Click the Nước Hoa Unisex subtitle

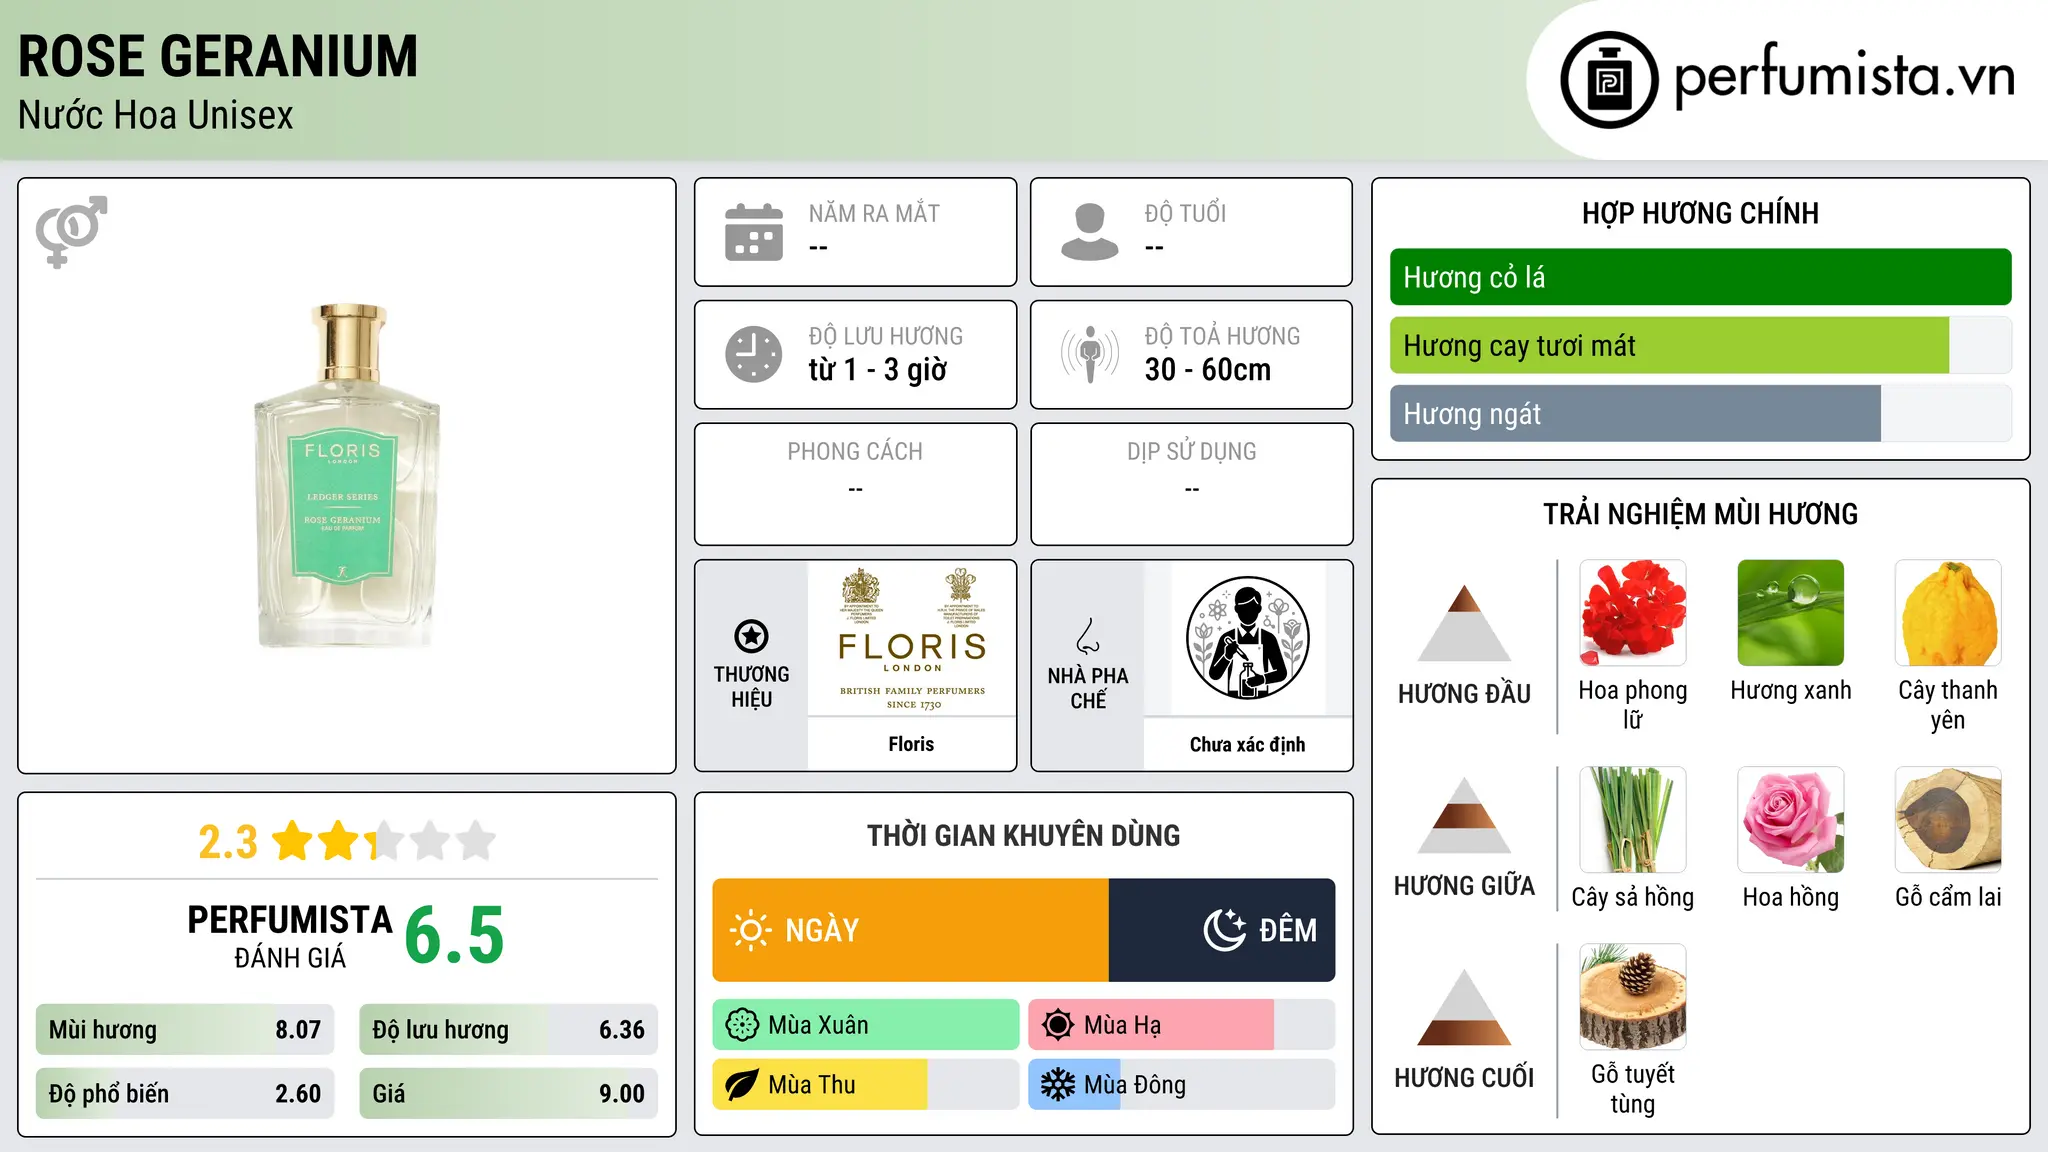(x=156, y=116)
